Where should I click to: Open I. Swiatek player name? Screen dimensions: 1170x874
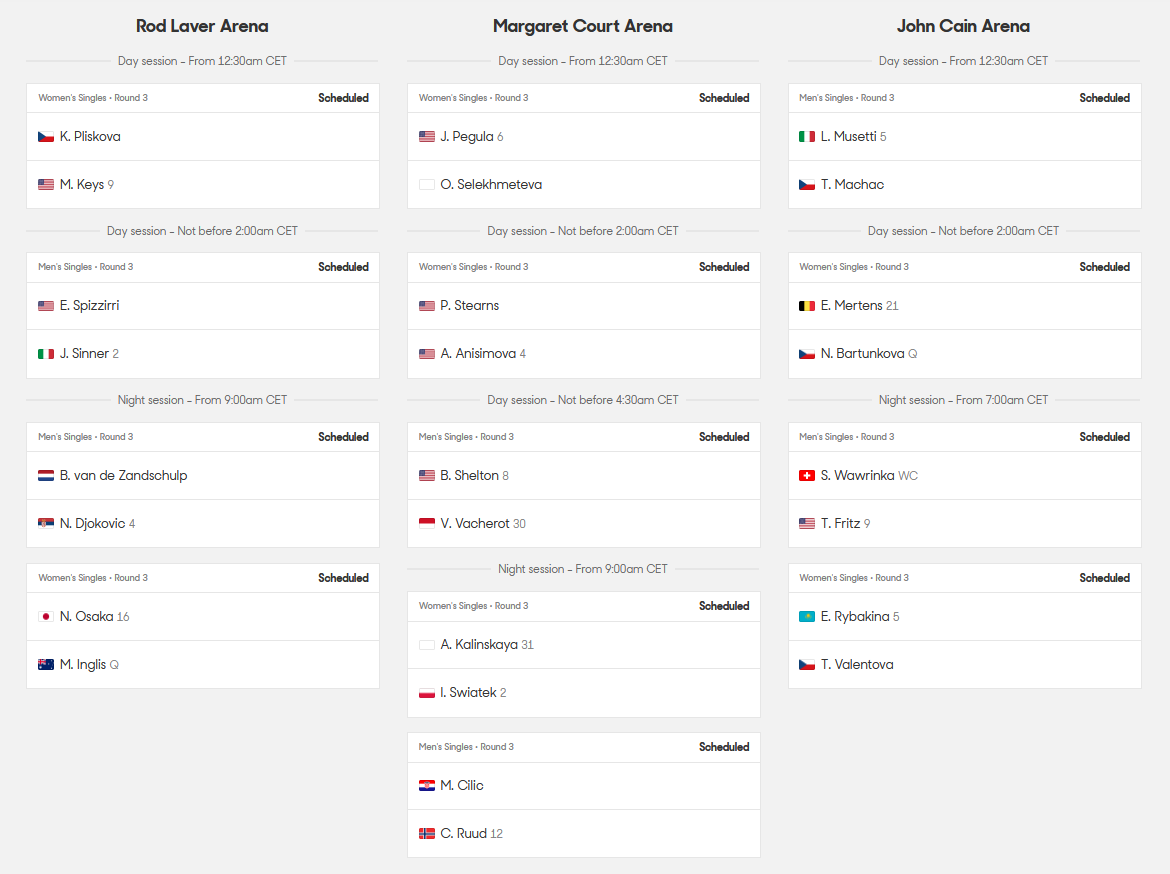(x=469, y=693)
